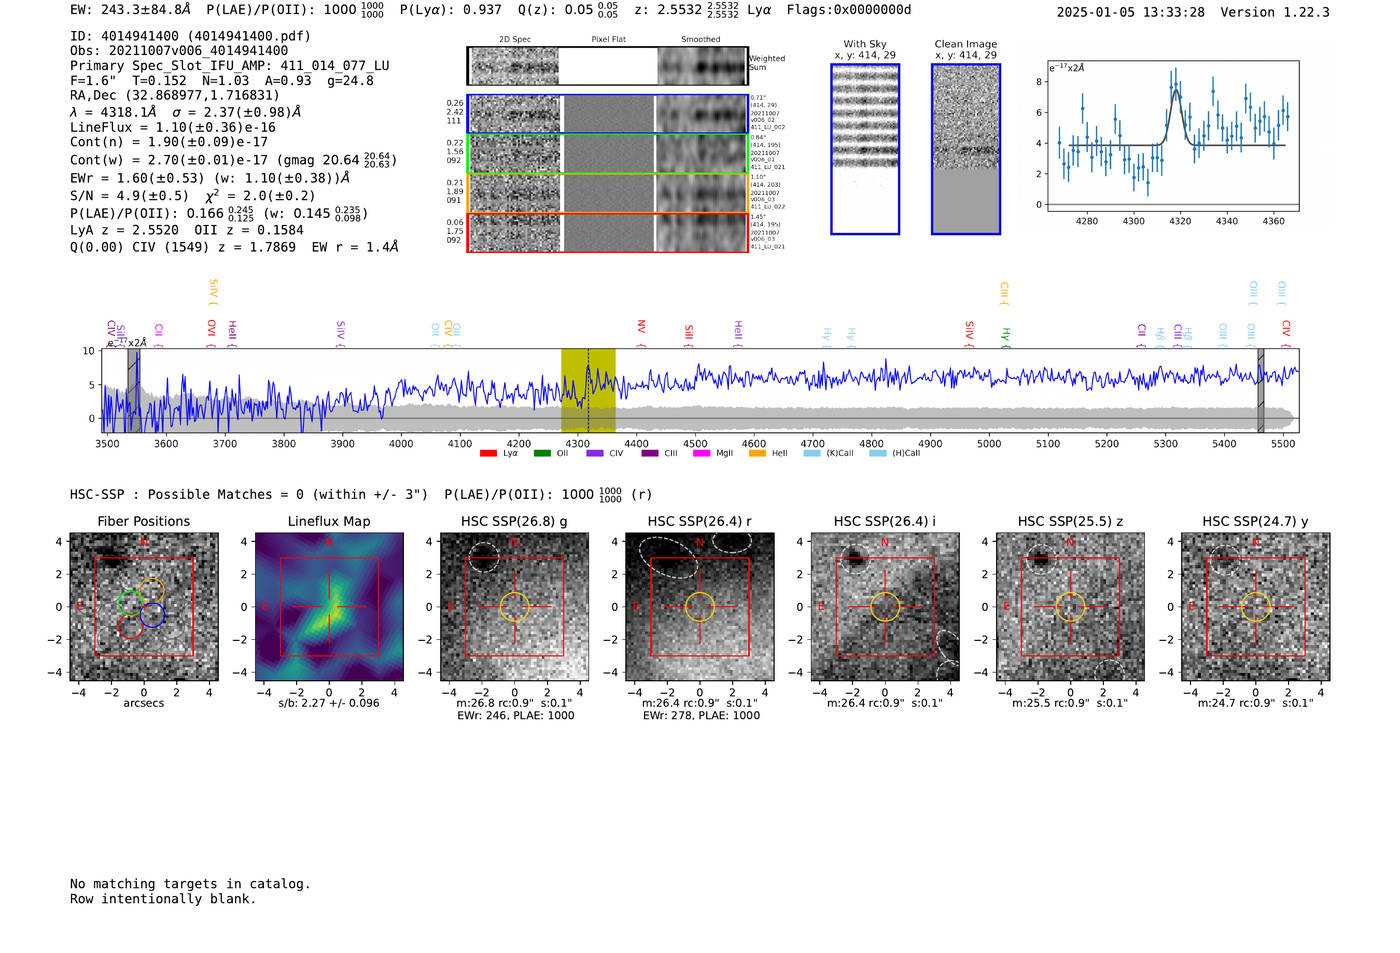Select the green-bordered fiber 2D spectrum row
Image resolution: width=1400 pixels, height=953 pixels.
click(x=608, y=154)
